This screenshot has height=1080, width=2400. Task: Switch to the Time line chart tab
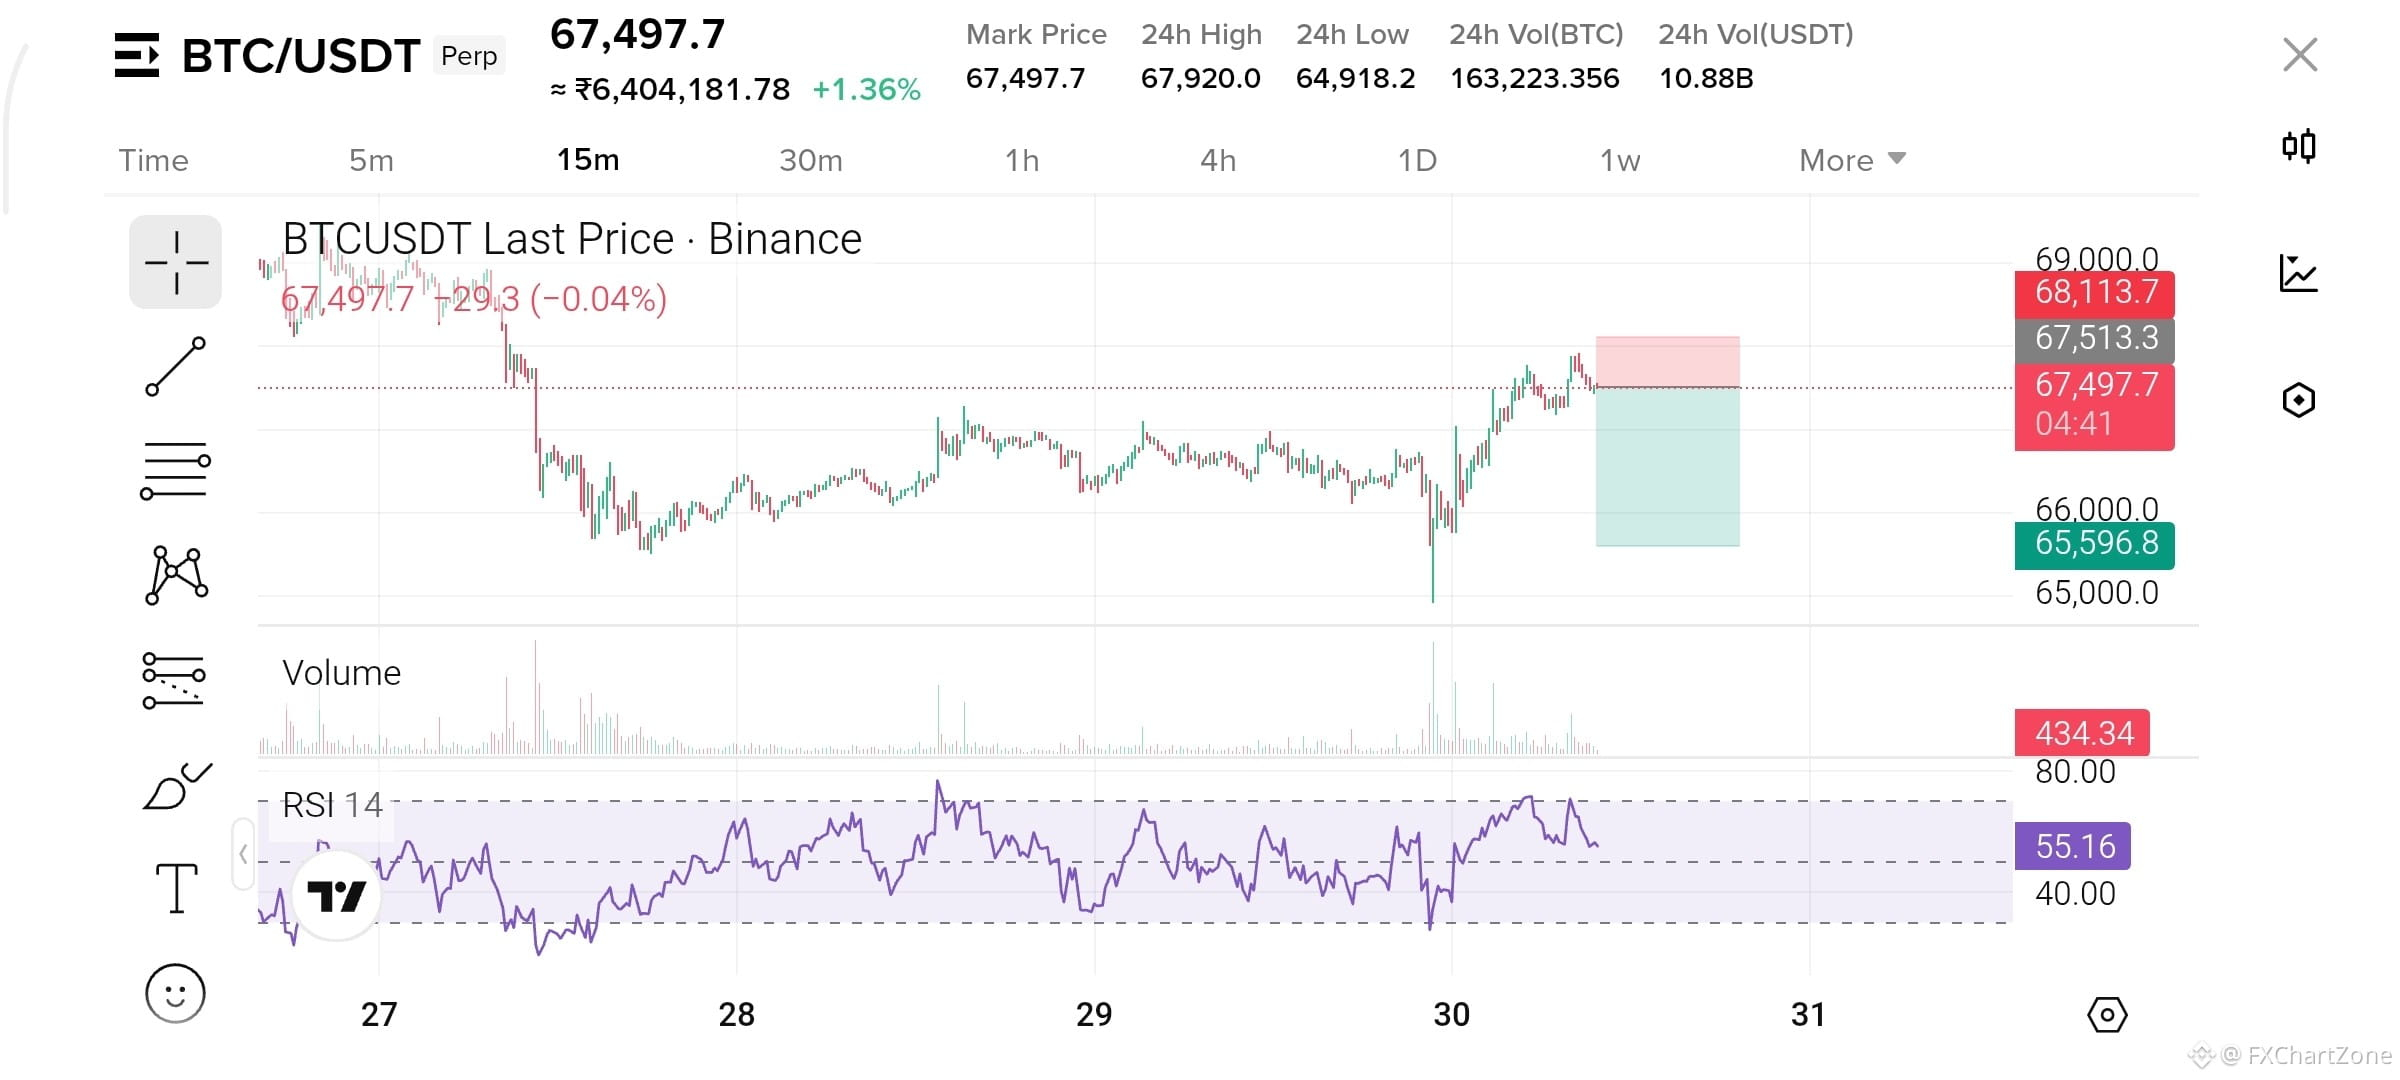(x=154, y=160)
